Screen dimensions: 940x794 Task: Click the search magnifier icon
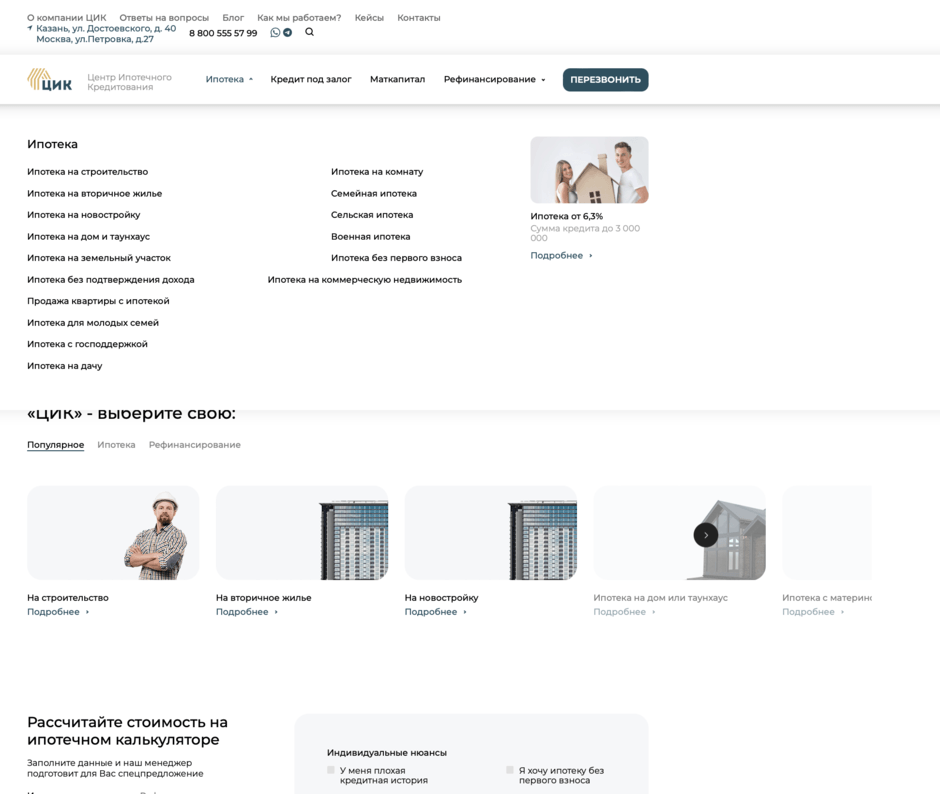click(309, 32)
